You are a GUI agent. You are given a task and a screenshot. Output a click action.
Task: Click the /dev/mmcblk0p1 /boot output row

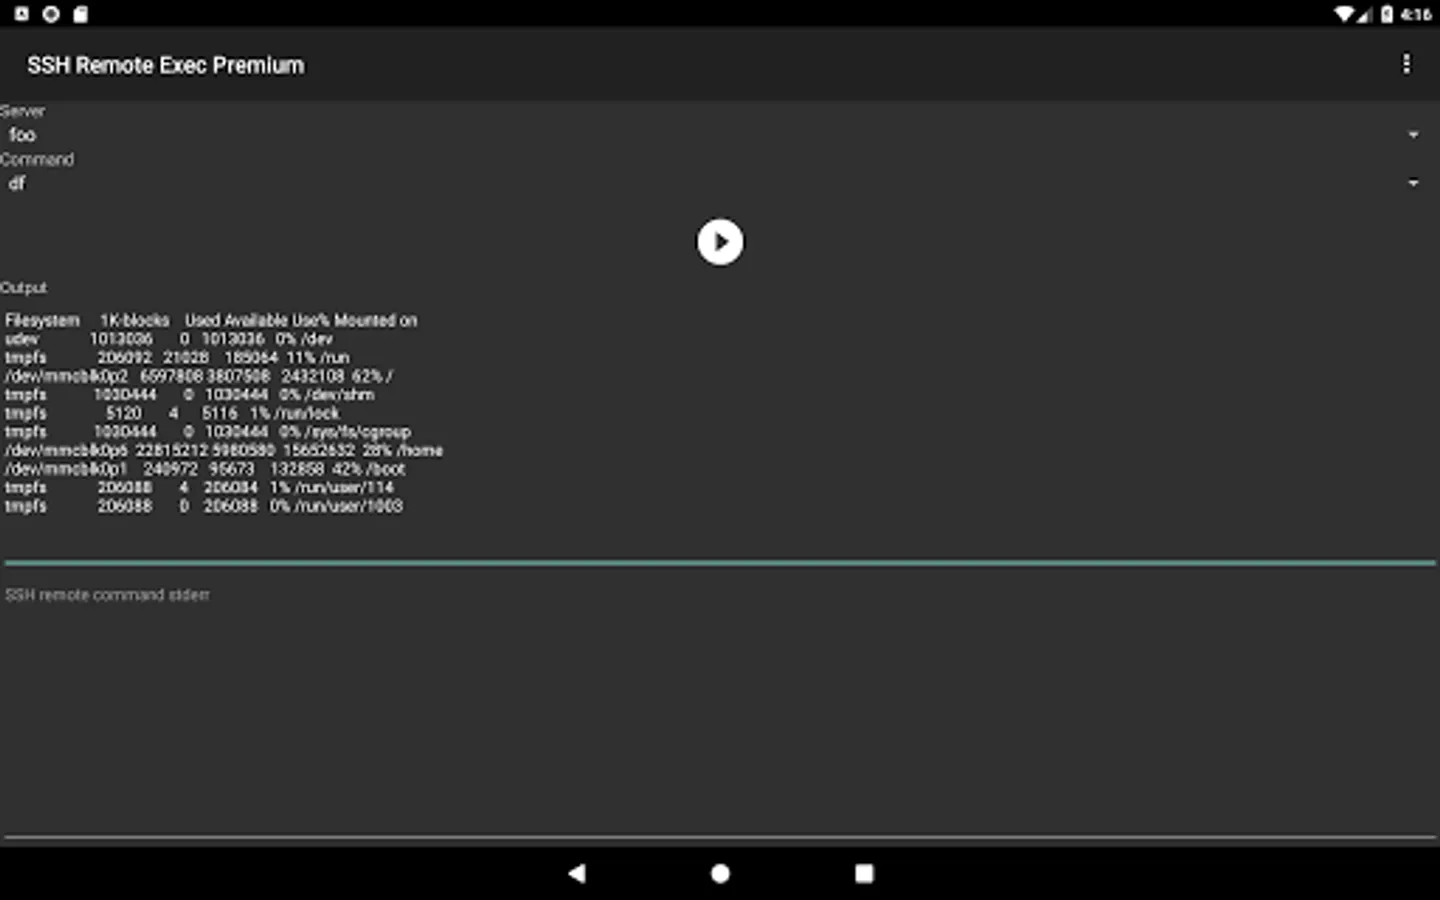(x=205, y=469)
